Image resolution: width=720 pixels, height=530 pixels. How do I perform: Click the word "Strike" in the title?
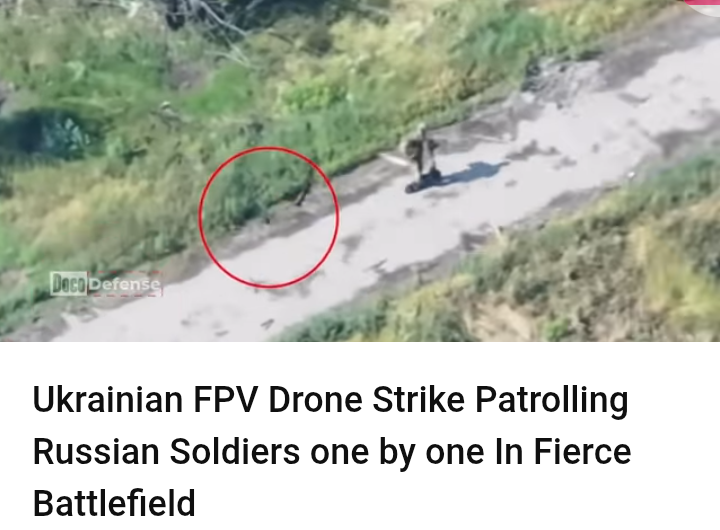(418, 400)
